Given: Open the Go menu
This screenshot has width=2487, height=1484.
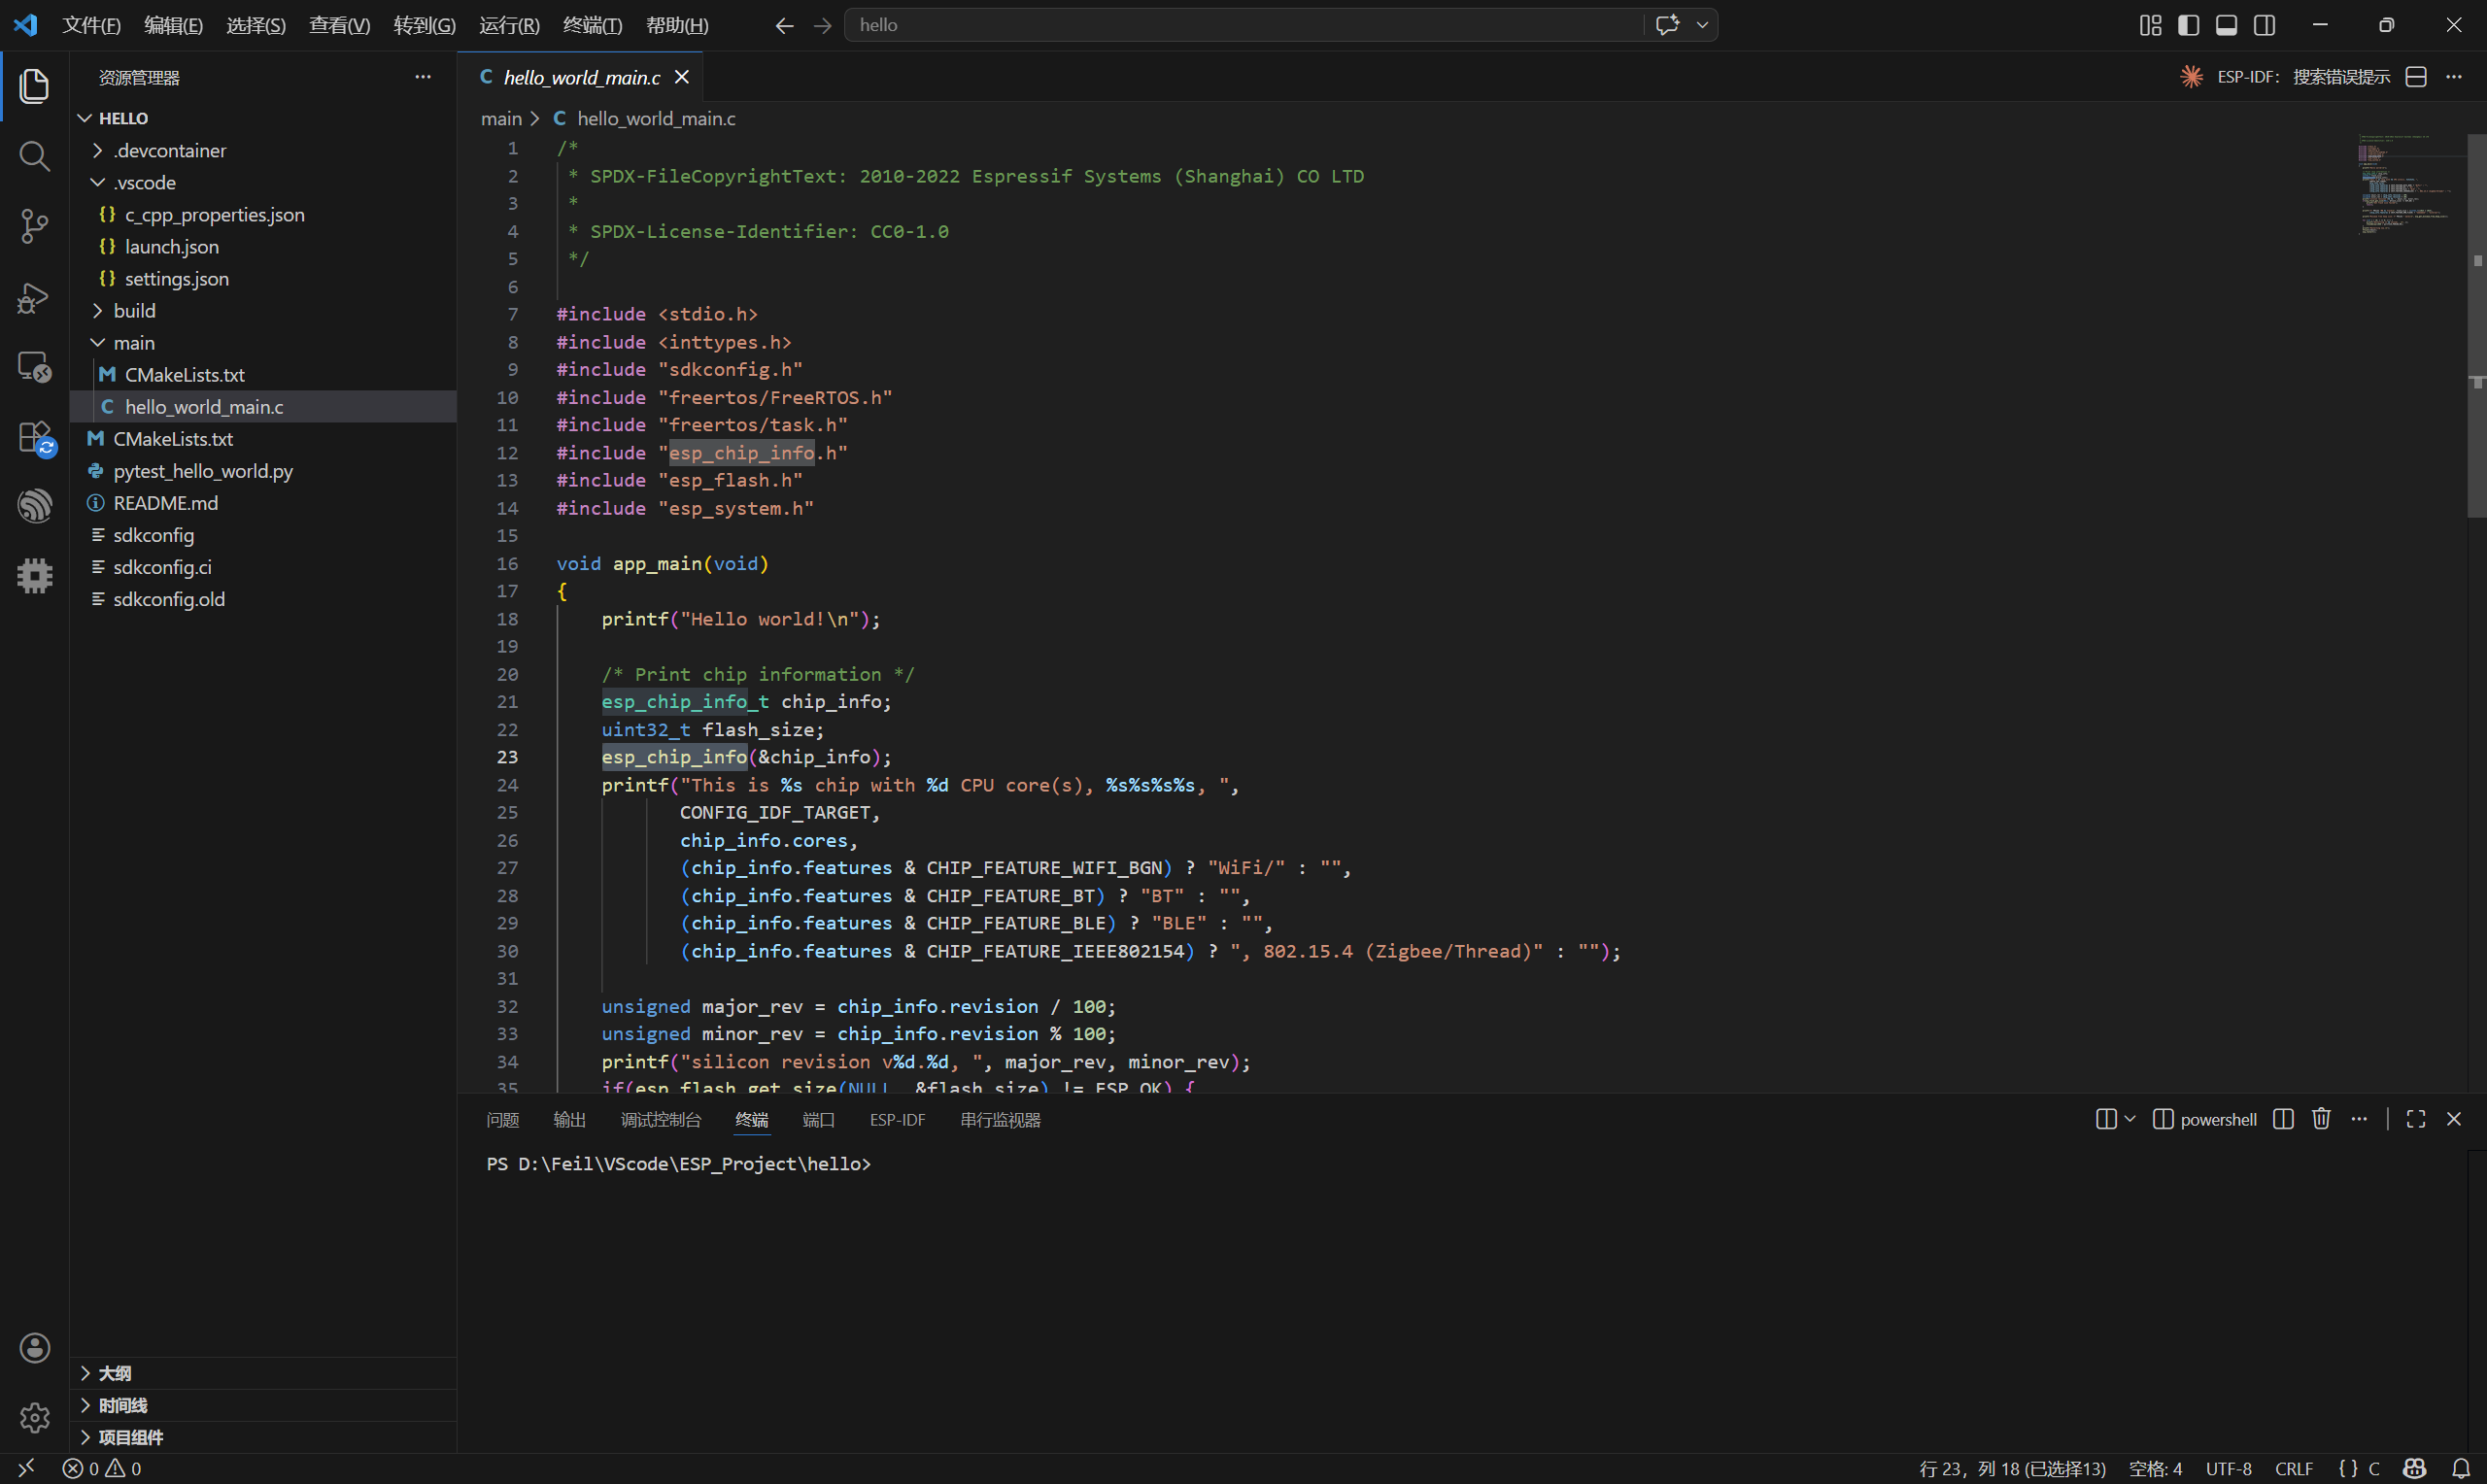Looking at the screenshot, I should pyautogui.click(x=424, y=25).
